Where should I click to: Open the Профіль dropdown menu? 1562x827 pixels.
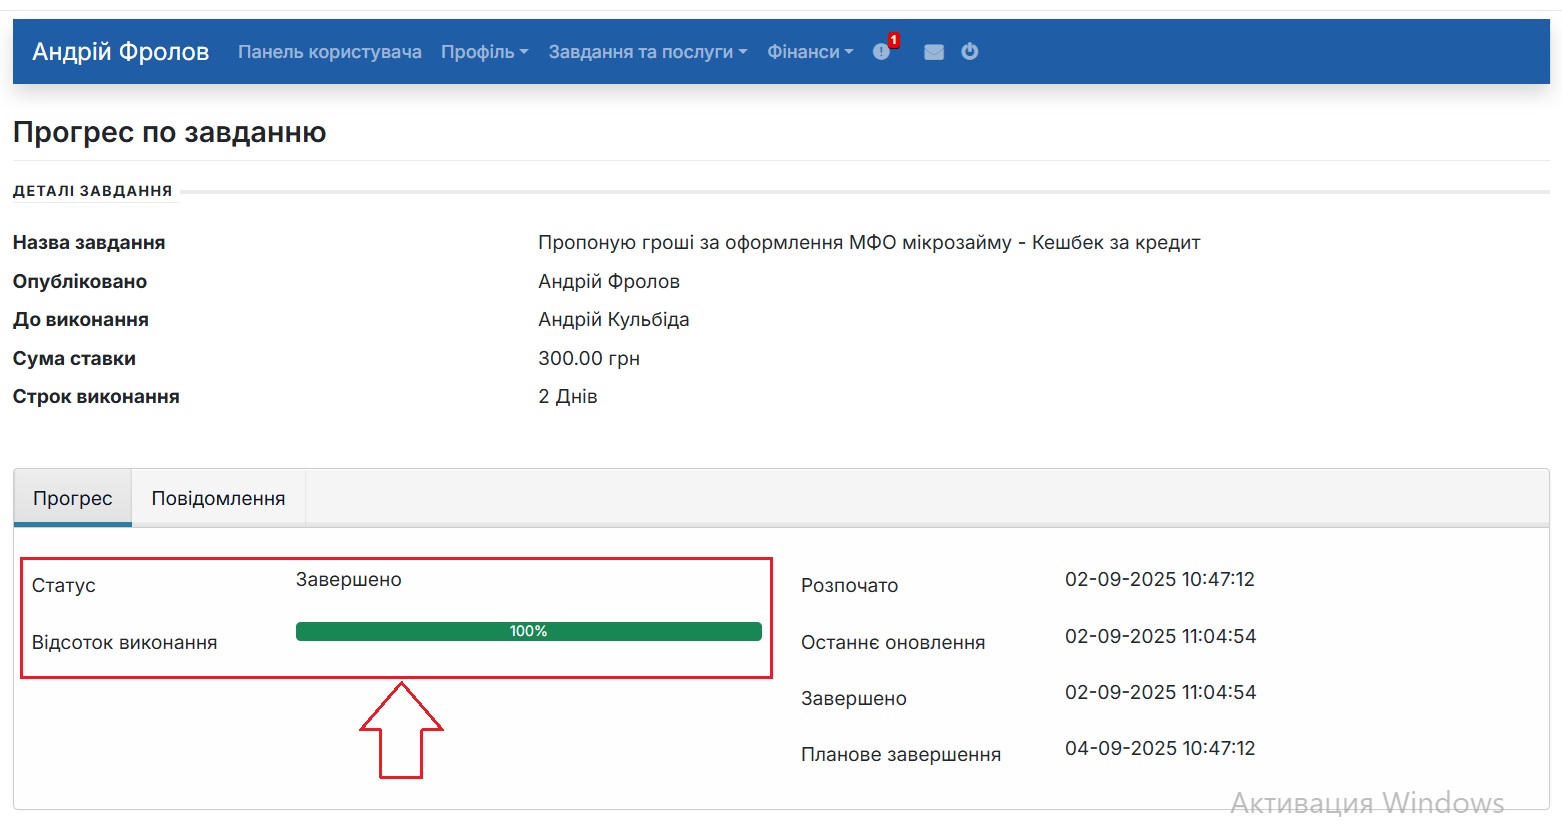483,52
